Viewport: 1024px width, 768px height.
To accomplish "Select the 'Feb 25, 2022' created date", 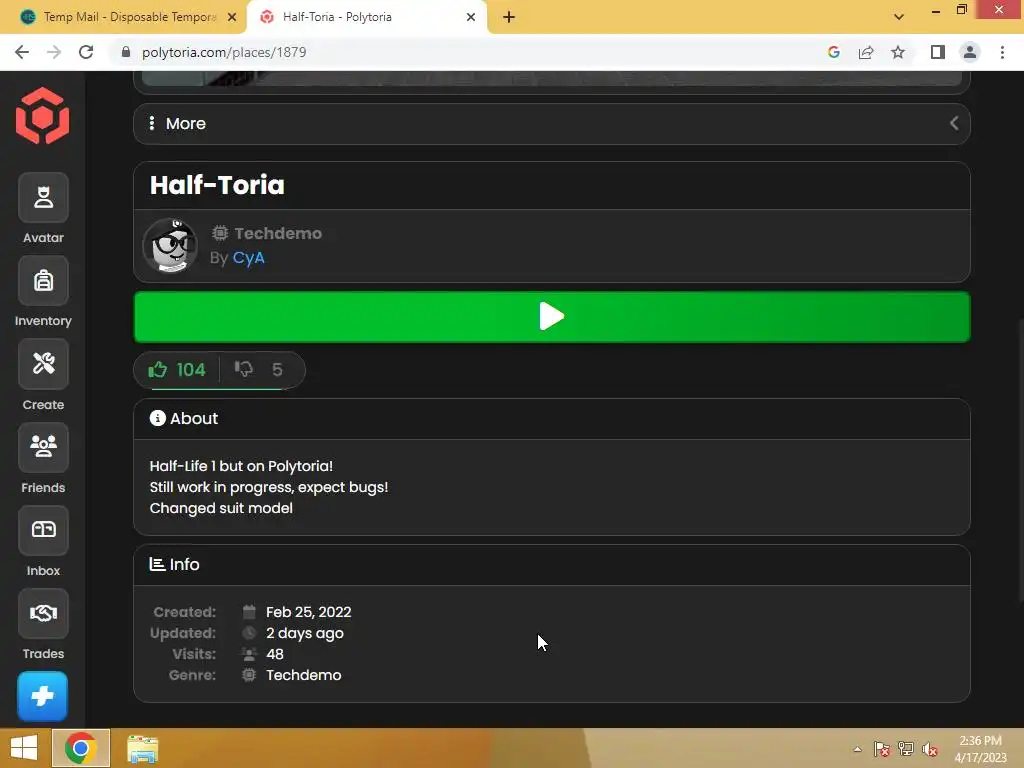I will click(x=308, y=612).
